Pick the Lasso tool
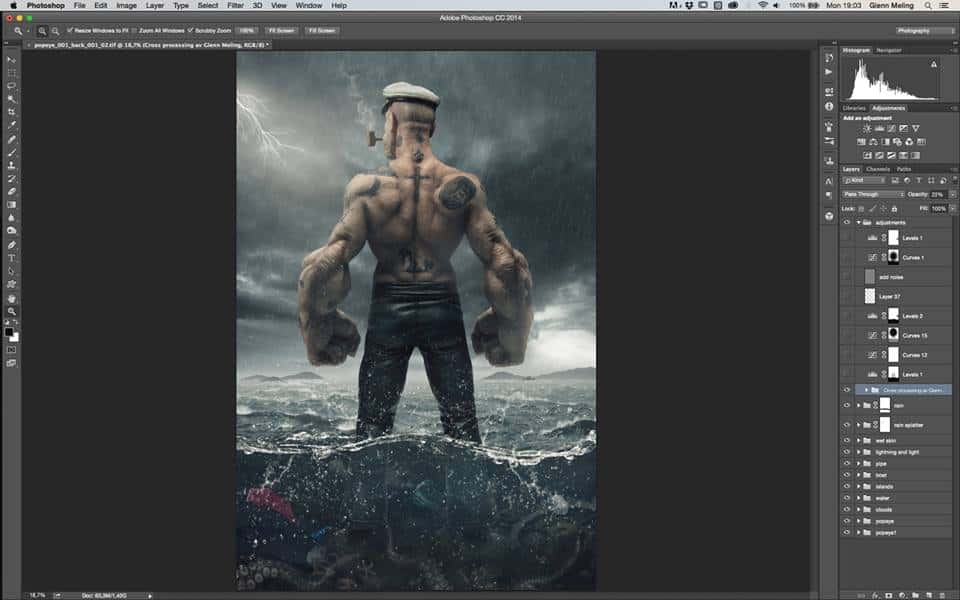The height and width of the screenshot is (600, 960). coord(11,86)
